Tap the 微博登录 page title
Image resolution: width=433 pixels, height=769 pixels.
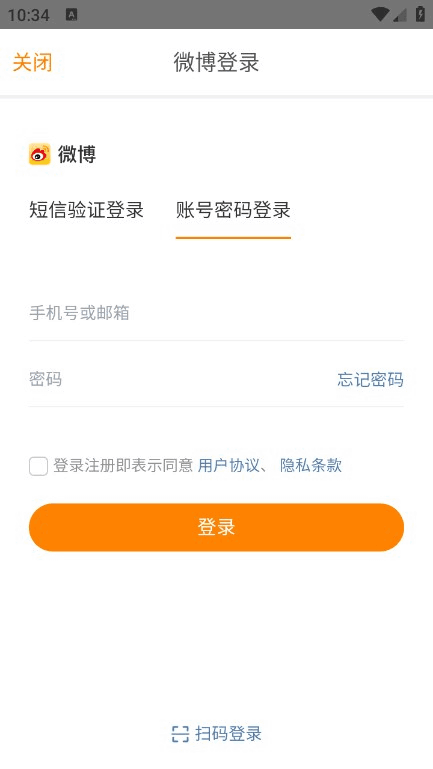tap(216, 62)
